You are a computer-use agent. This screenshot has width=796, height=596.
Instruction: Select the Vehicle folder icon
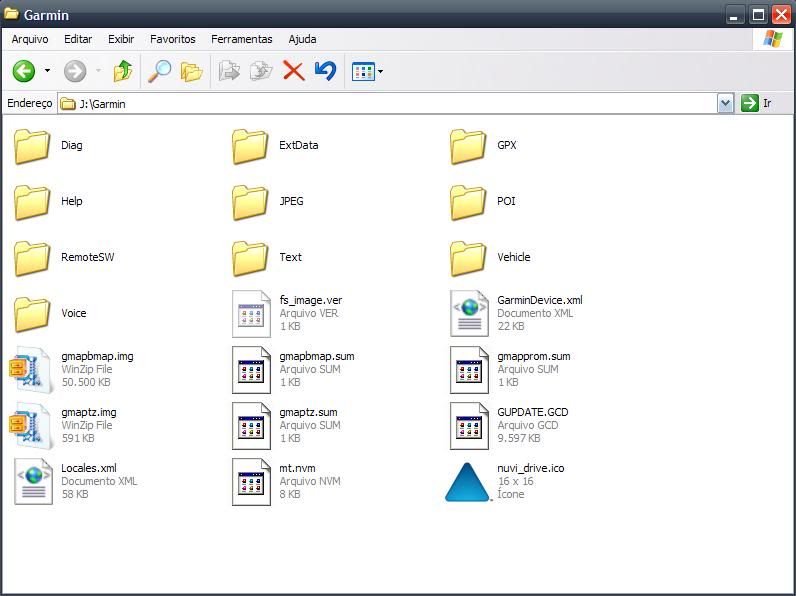pyautogui.click(x=468, y=258)
